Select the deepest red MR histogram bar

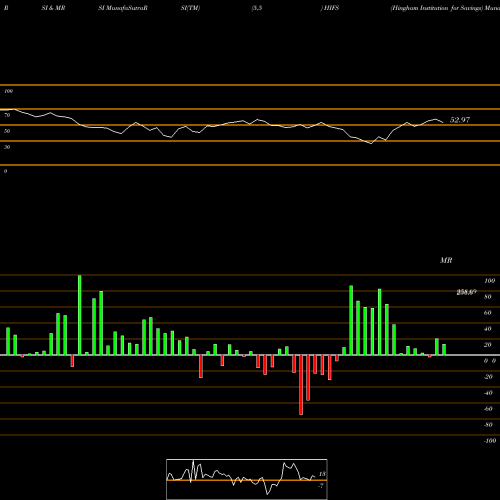coord(301,385)
